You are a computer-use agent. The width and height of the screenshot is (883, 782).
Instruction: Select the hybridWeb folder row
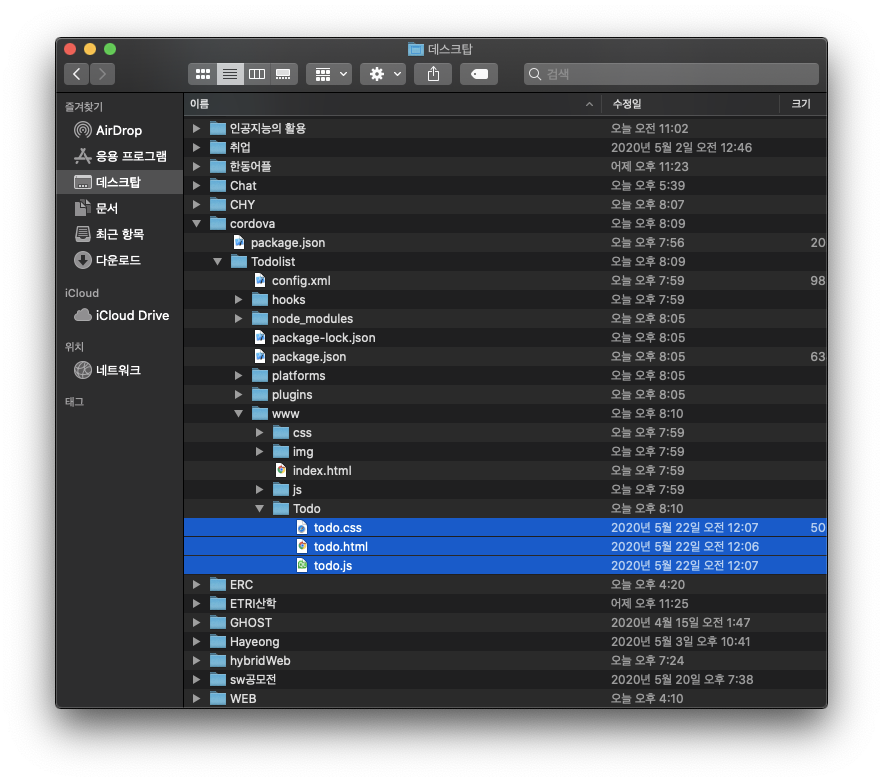point(505,660)
